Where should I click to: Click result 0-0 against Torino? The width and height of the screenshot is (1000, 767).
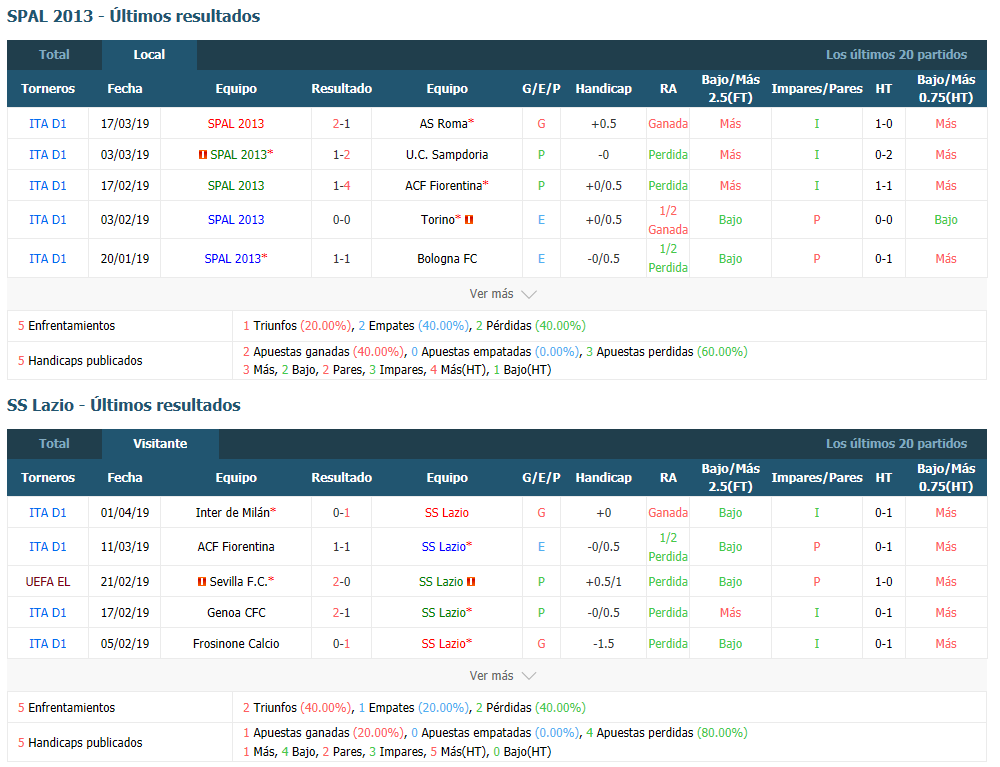pyautogui.click(x=342, y=220)
